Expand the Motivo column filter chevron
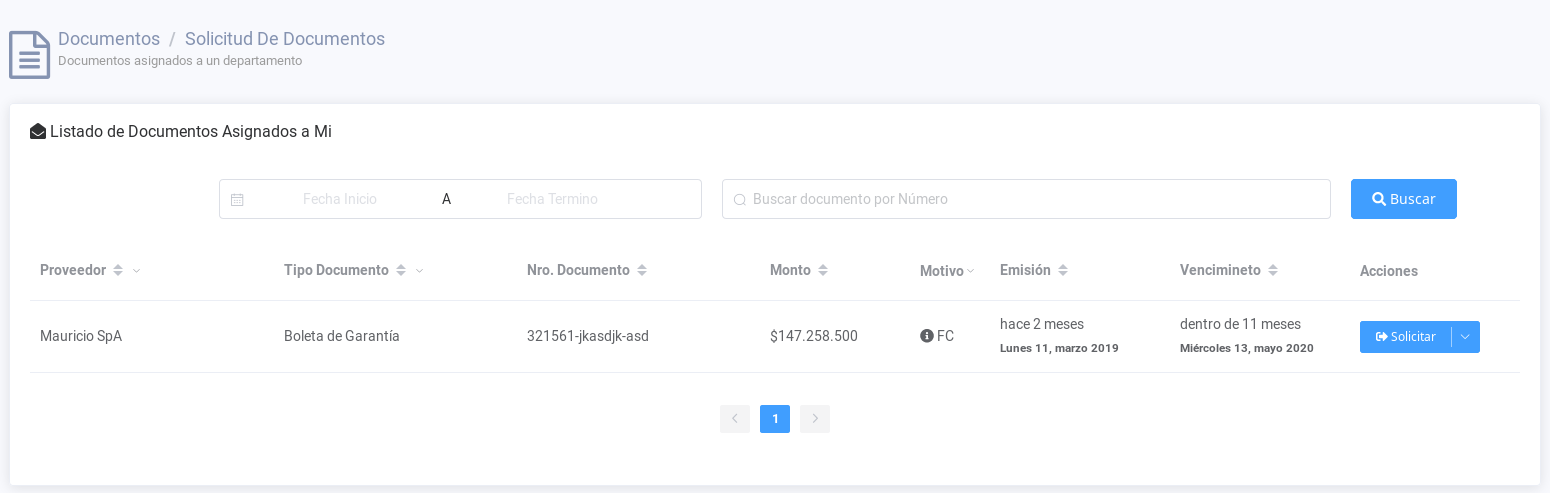1550x493 pixels. coord(970,271)
